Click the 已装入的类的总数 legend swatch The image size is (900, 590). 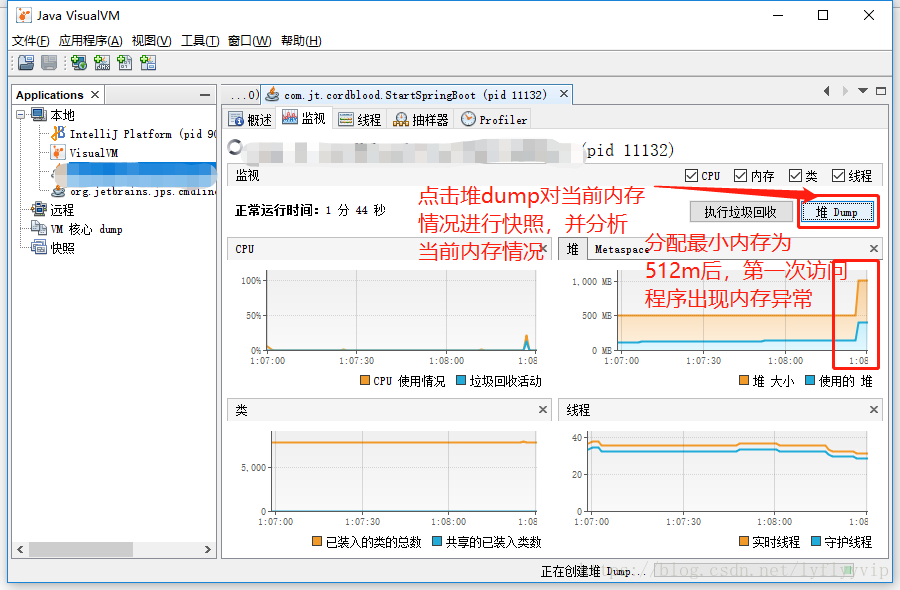[x=317, y=541]
